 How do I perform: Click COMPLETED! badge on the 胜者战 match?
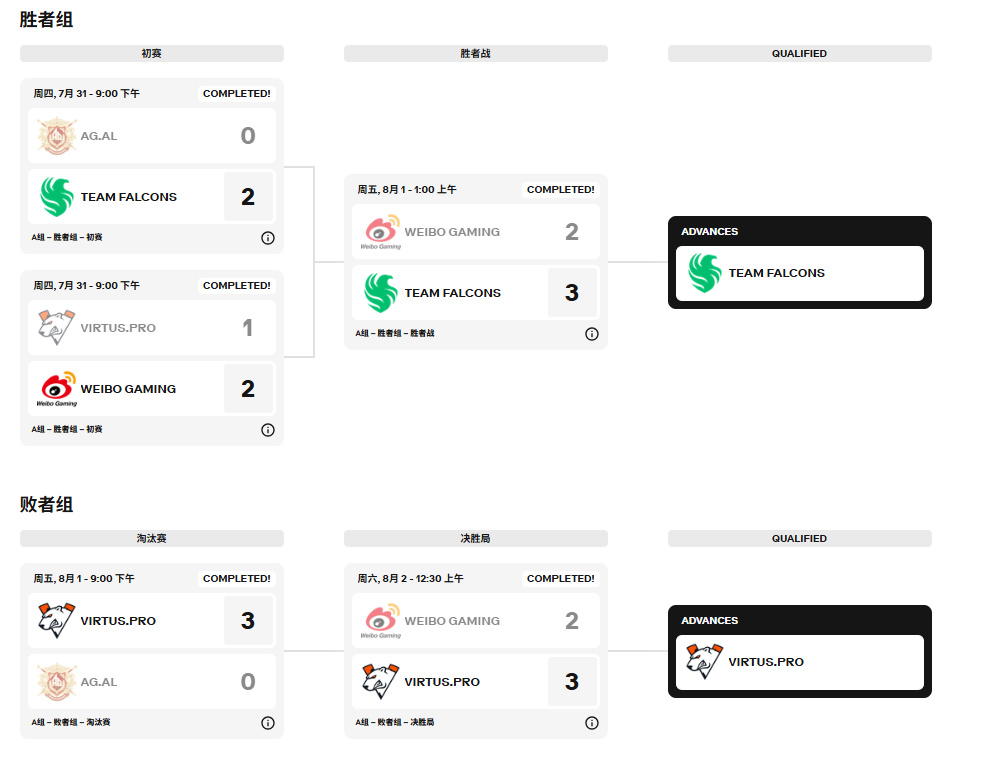[560, 190]
